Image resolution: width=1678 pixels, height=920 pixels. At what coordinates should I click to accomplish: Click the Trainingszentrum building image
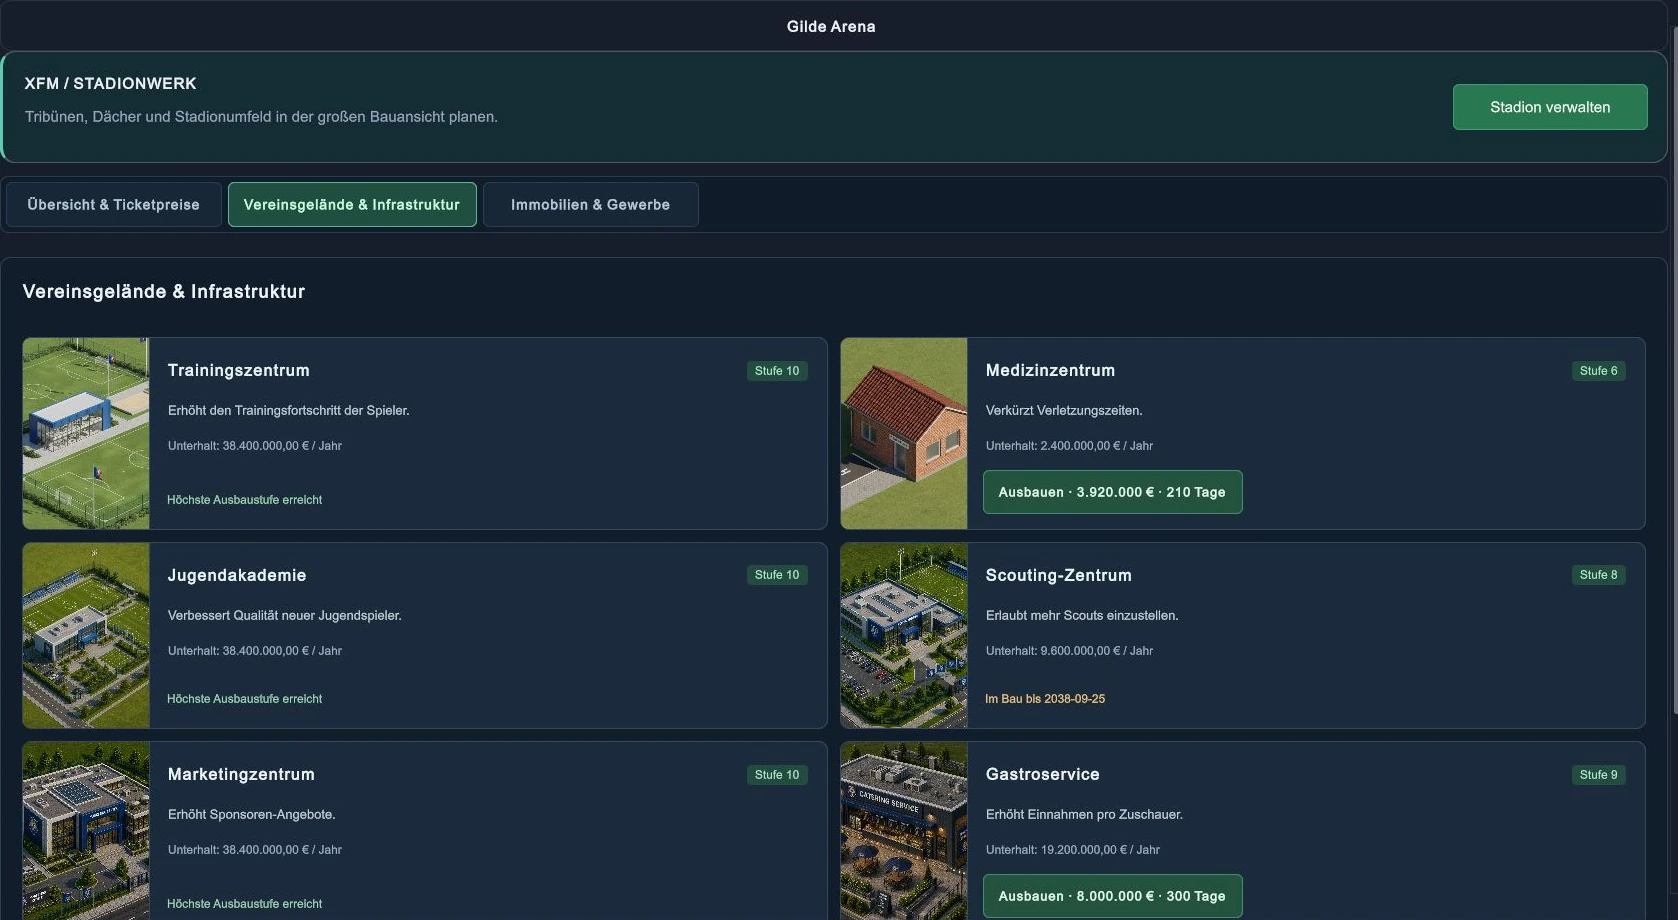pos(86,433)
